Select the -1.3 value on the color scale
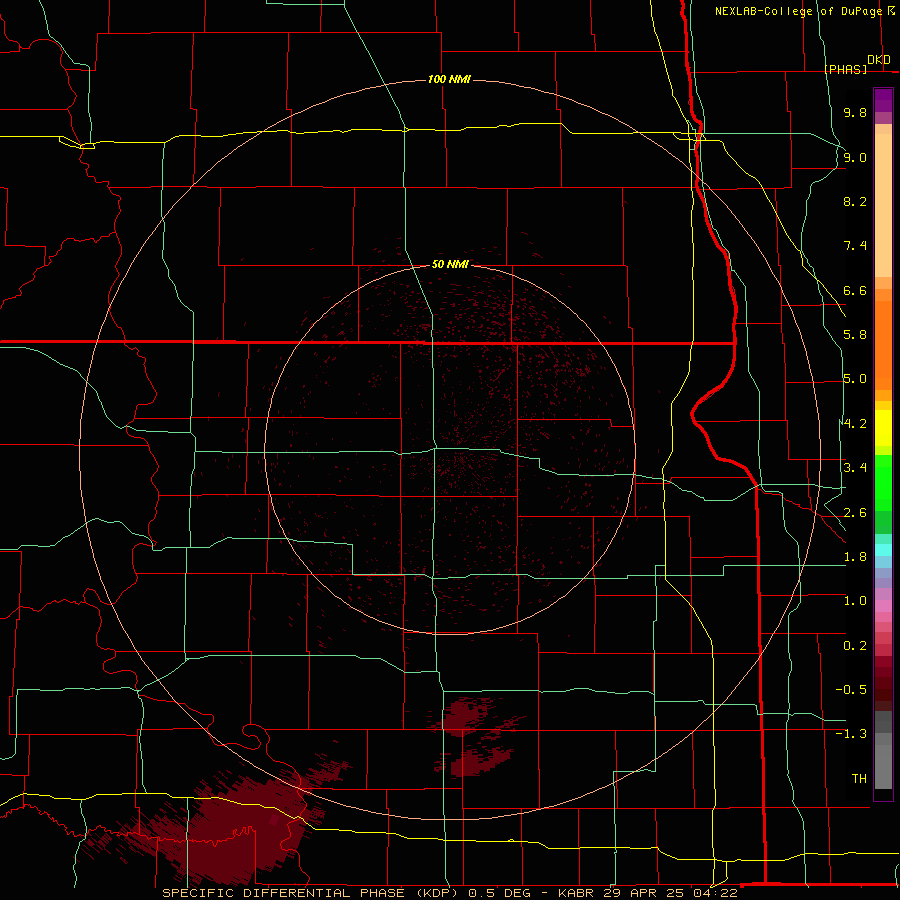Viewport: 900px width, 900px height. (x=851, y=734)
